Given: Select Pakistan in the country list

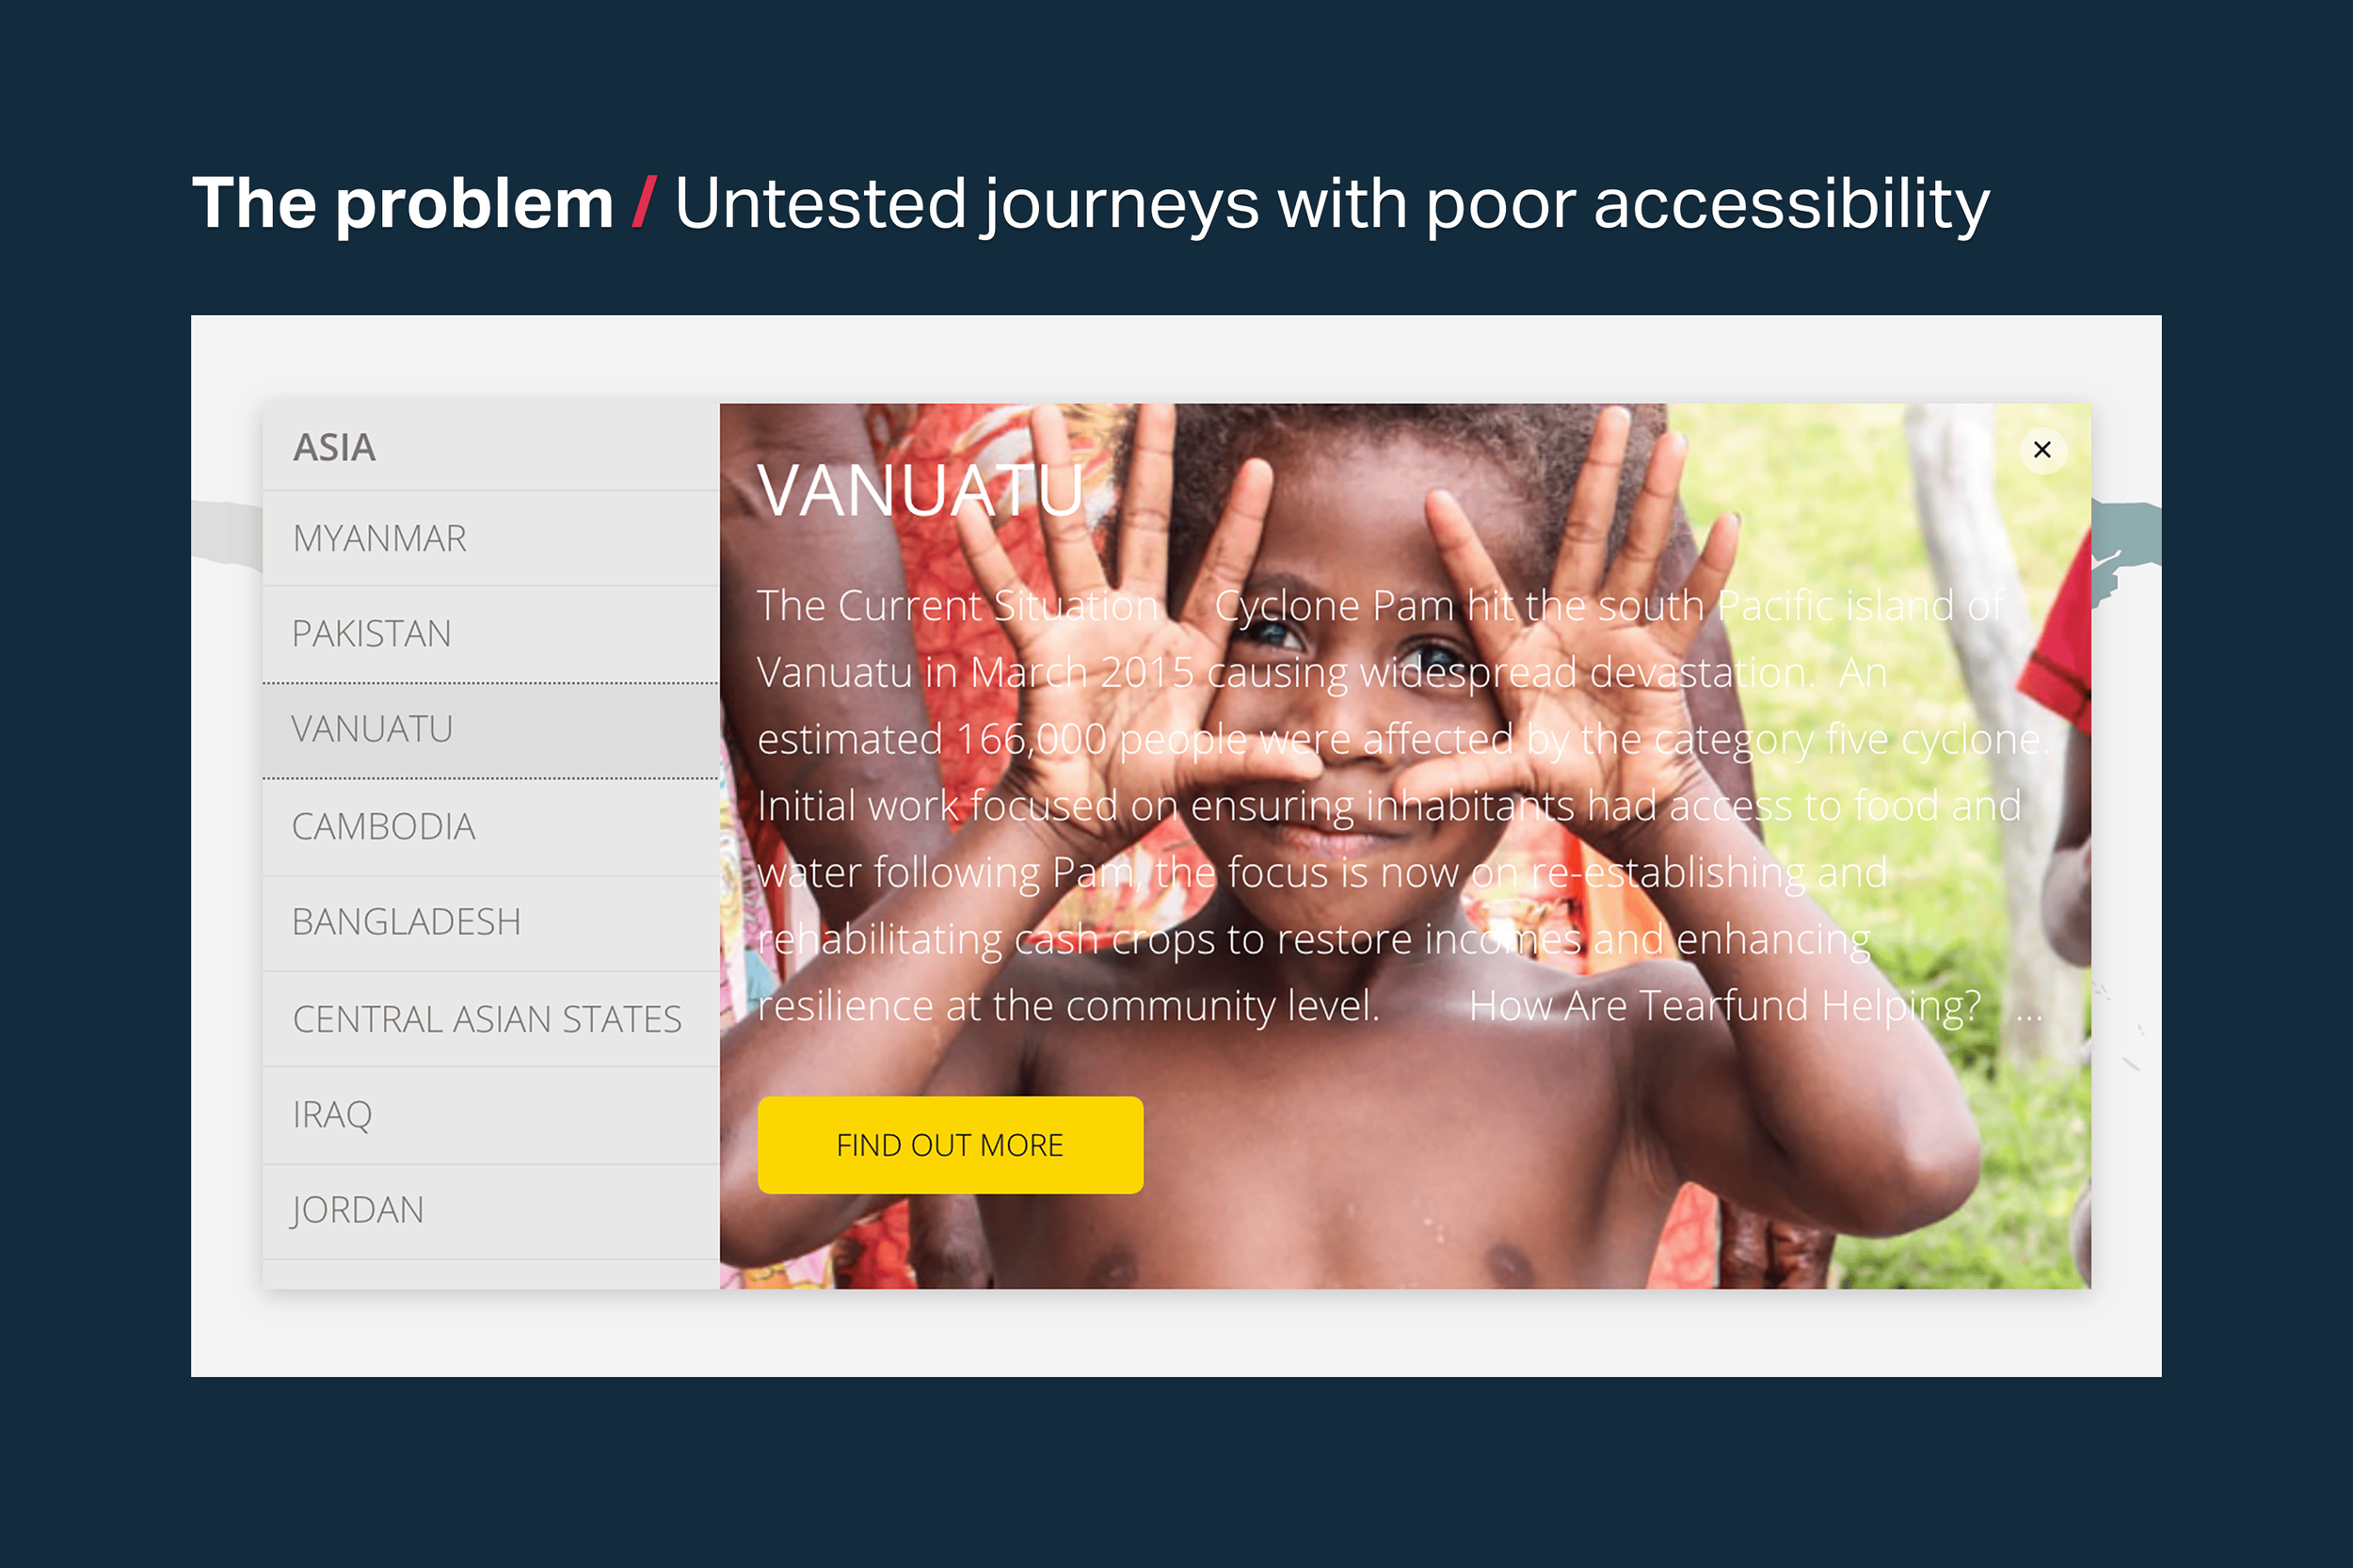Looking at the screenshot, I should (x=491, y=633).
